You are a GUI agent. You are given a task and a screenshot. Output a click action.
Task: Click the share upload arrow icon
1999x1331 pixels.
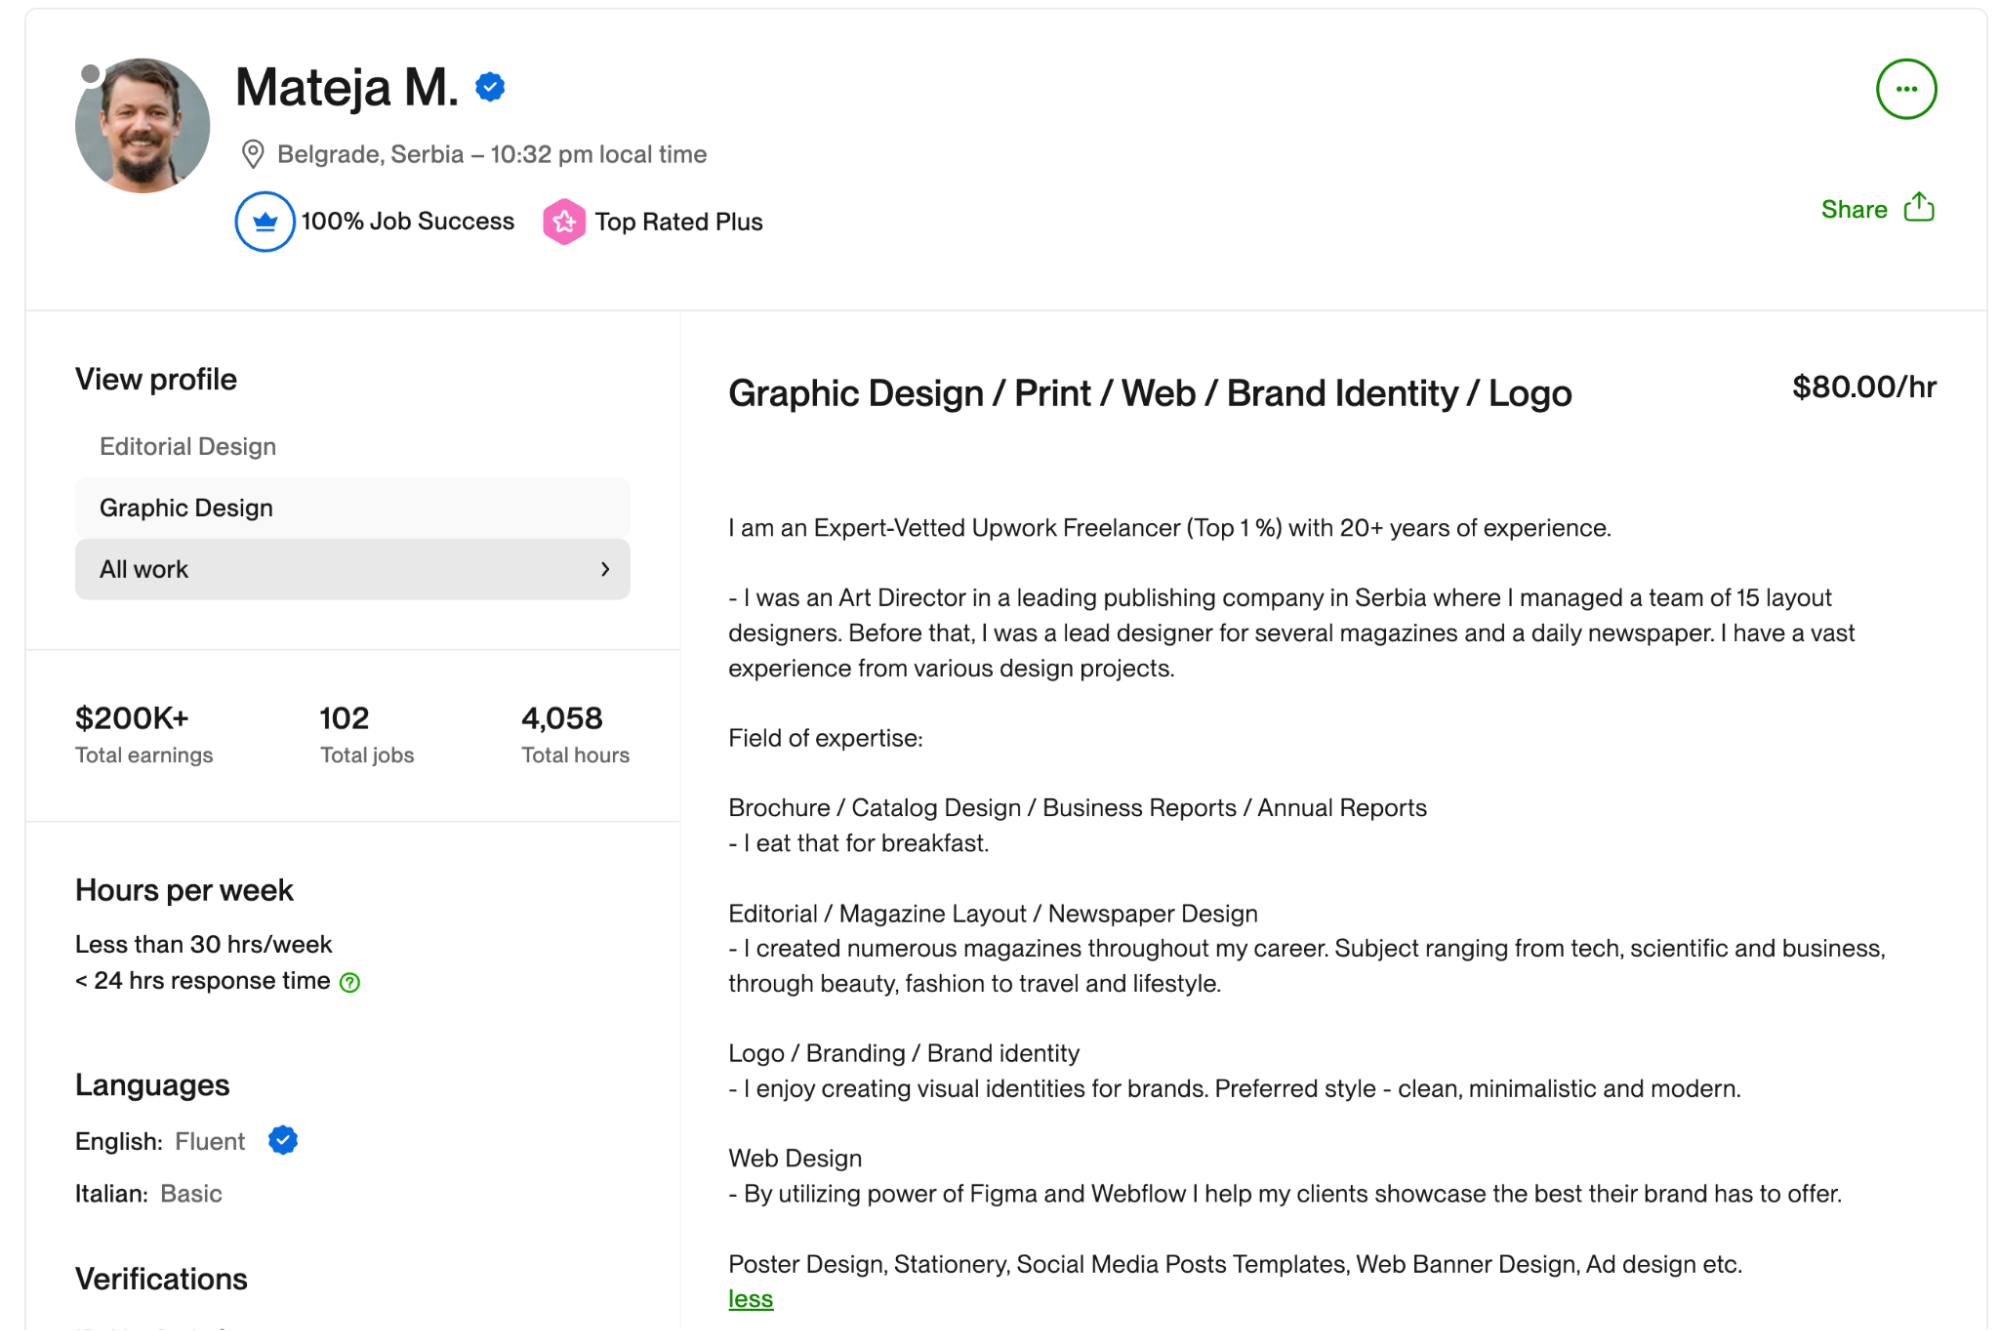point(1918,207)
